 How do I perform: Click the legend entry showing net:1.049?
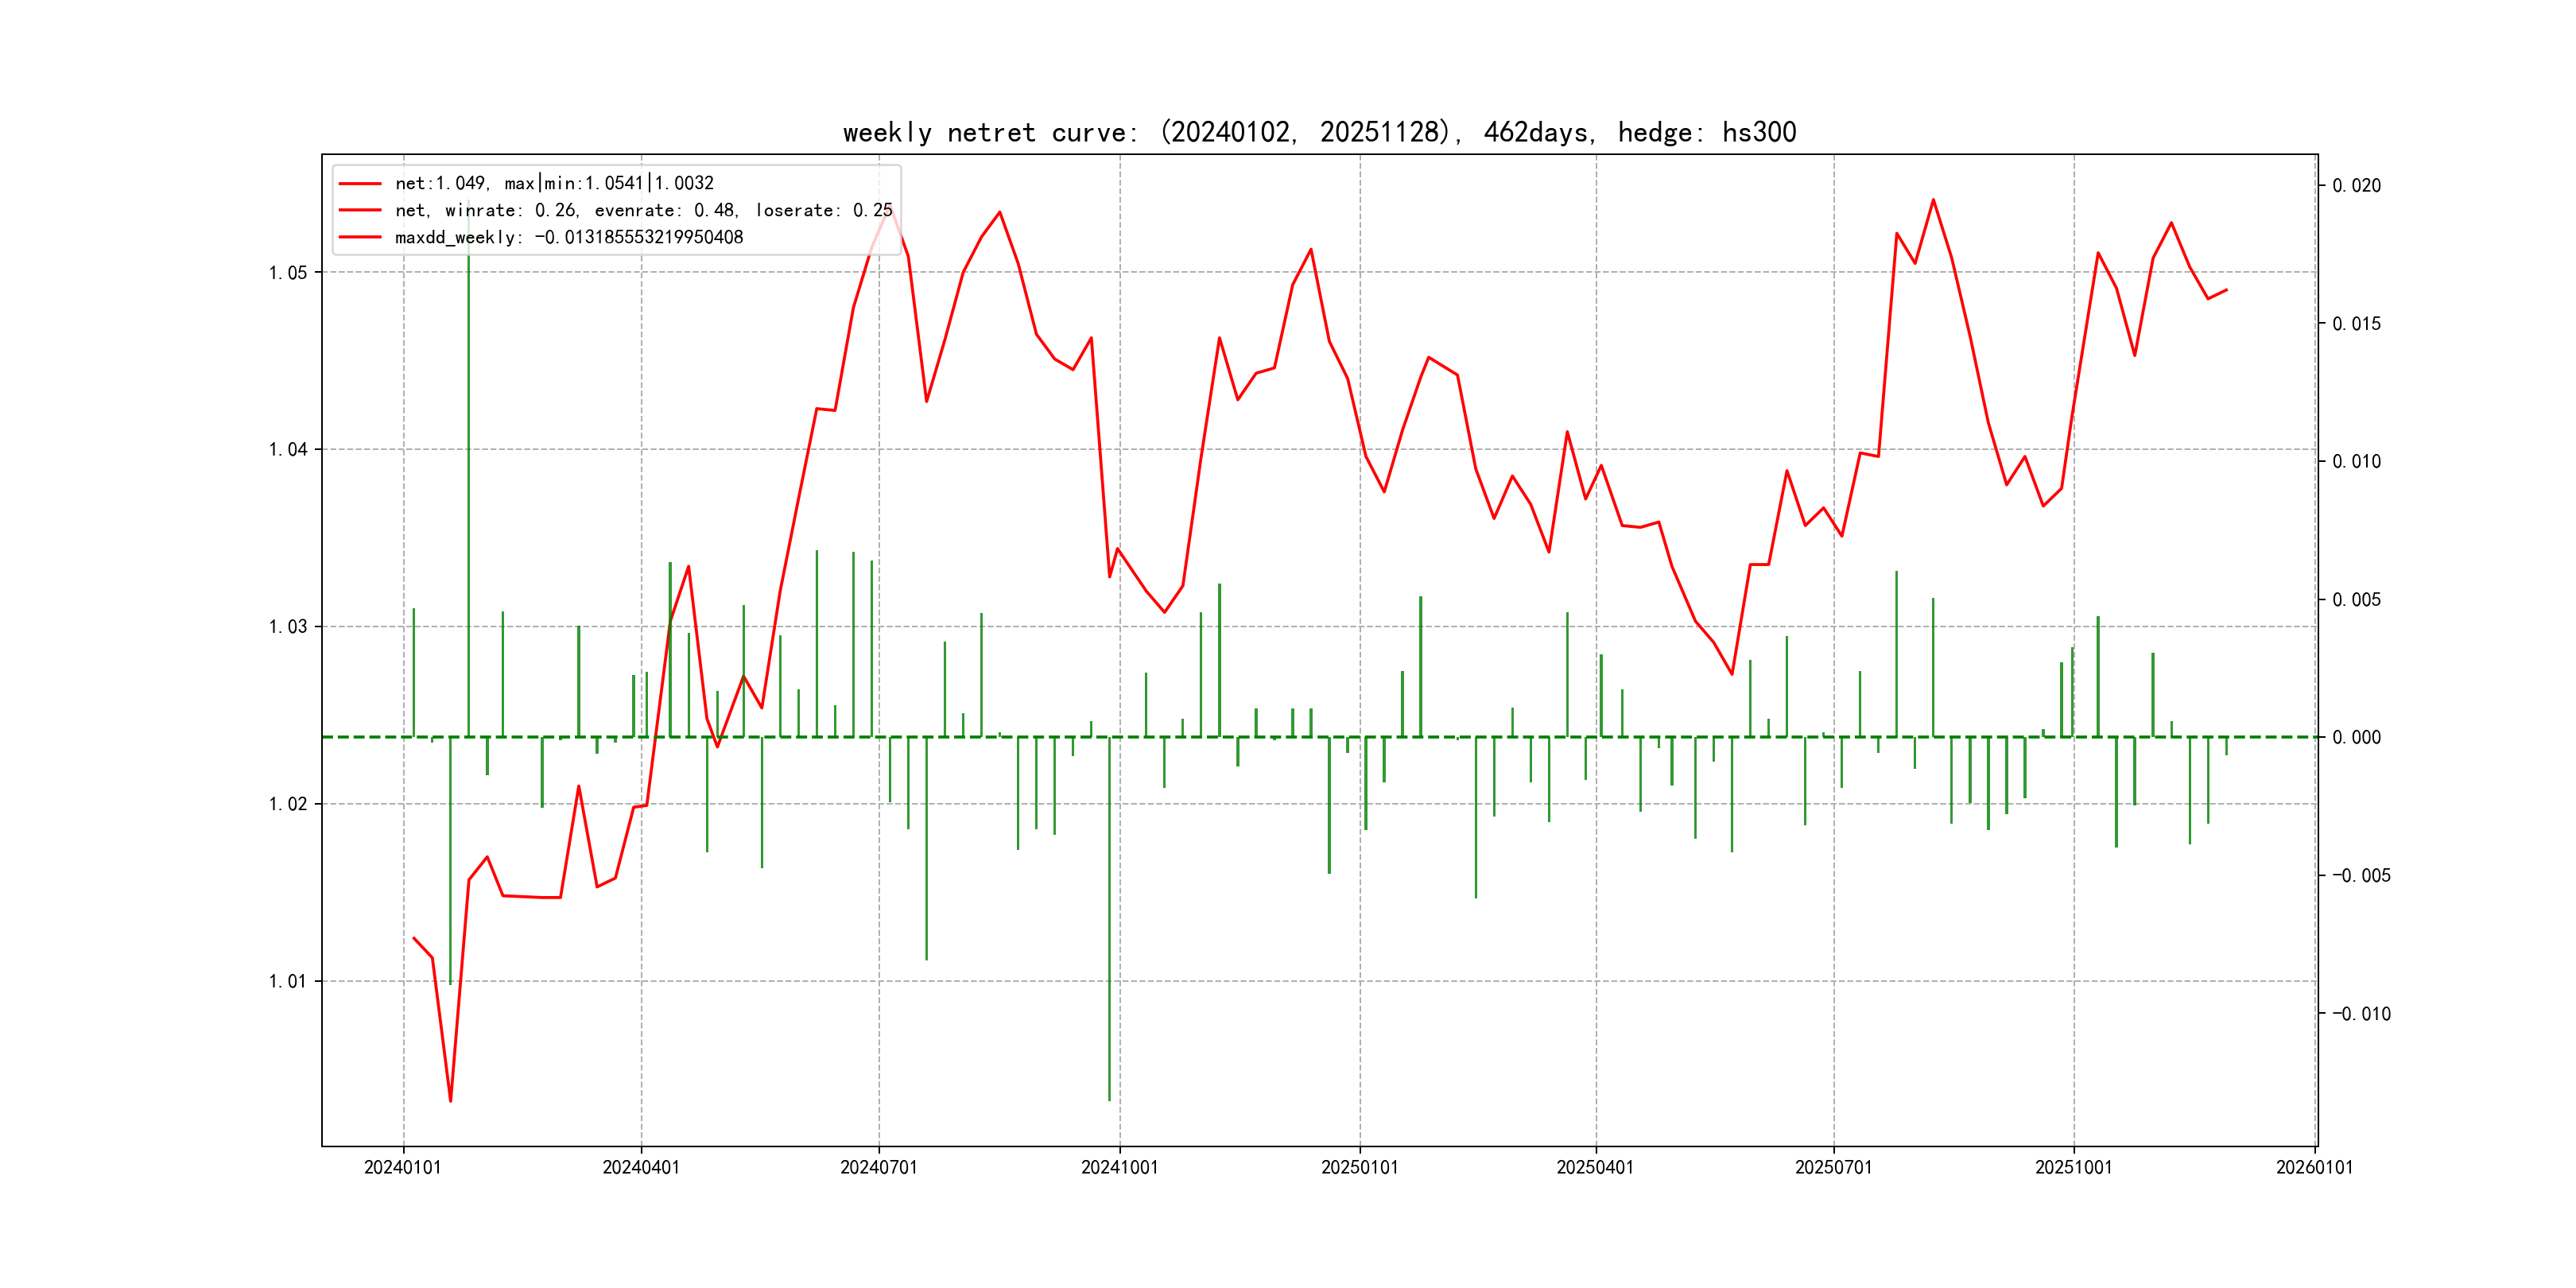pos(554,183)
